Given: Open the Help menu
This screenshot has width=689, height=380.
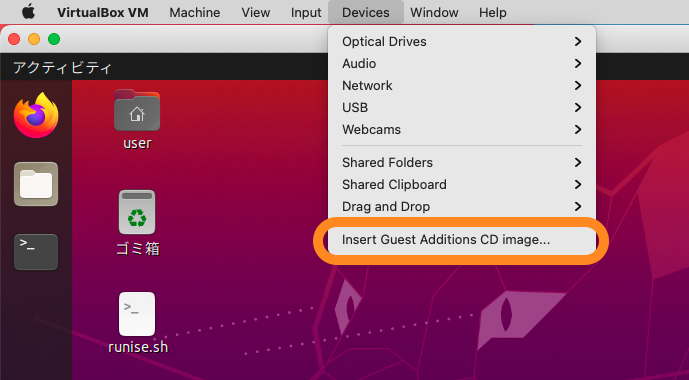Looking at the screenshot, I should pos(493,12).
